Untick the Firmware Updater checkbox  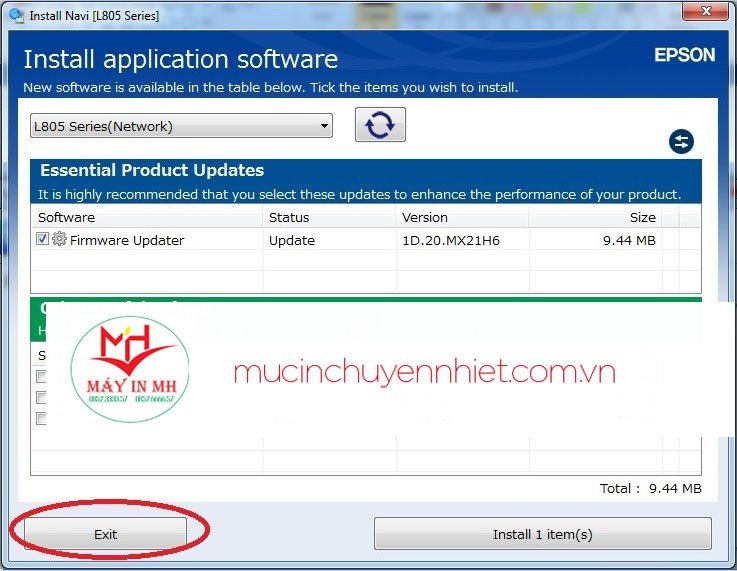(x=42, y=240)
